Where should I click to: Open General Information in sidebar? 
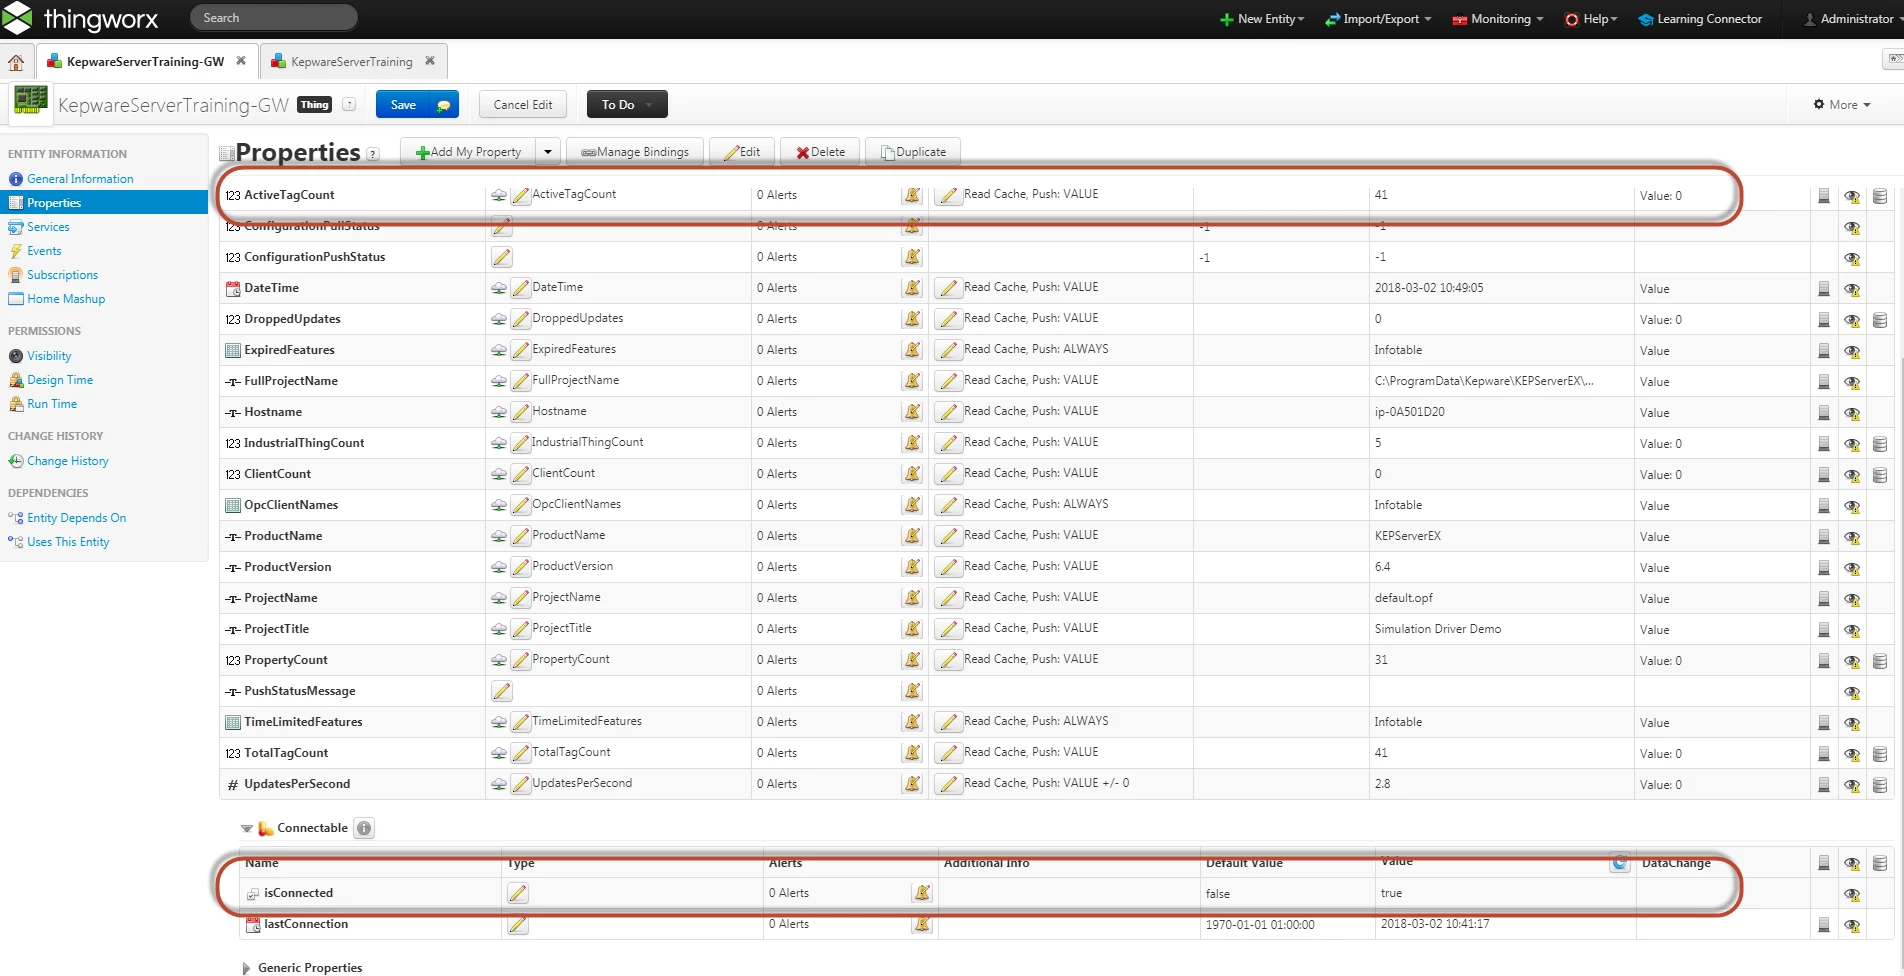80,179
